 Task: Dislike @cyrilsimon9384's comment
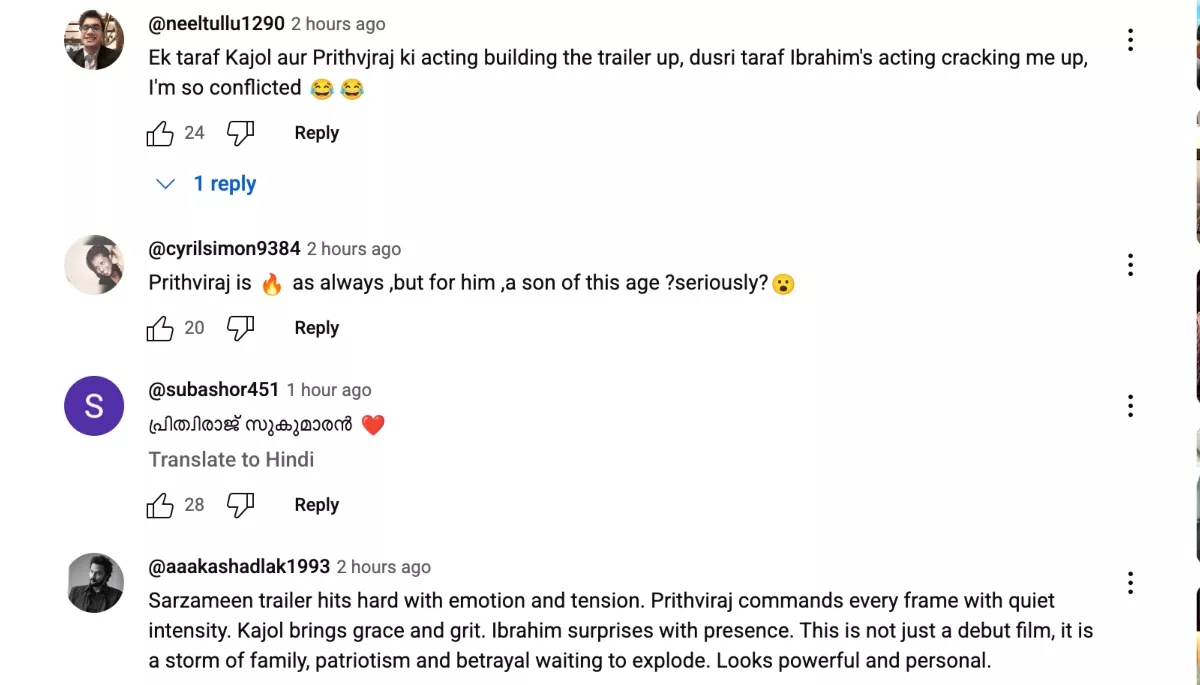(x=240, y=328)
